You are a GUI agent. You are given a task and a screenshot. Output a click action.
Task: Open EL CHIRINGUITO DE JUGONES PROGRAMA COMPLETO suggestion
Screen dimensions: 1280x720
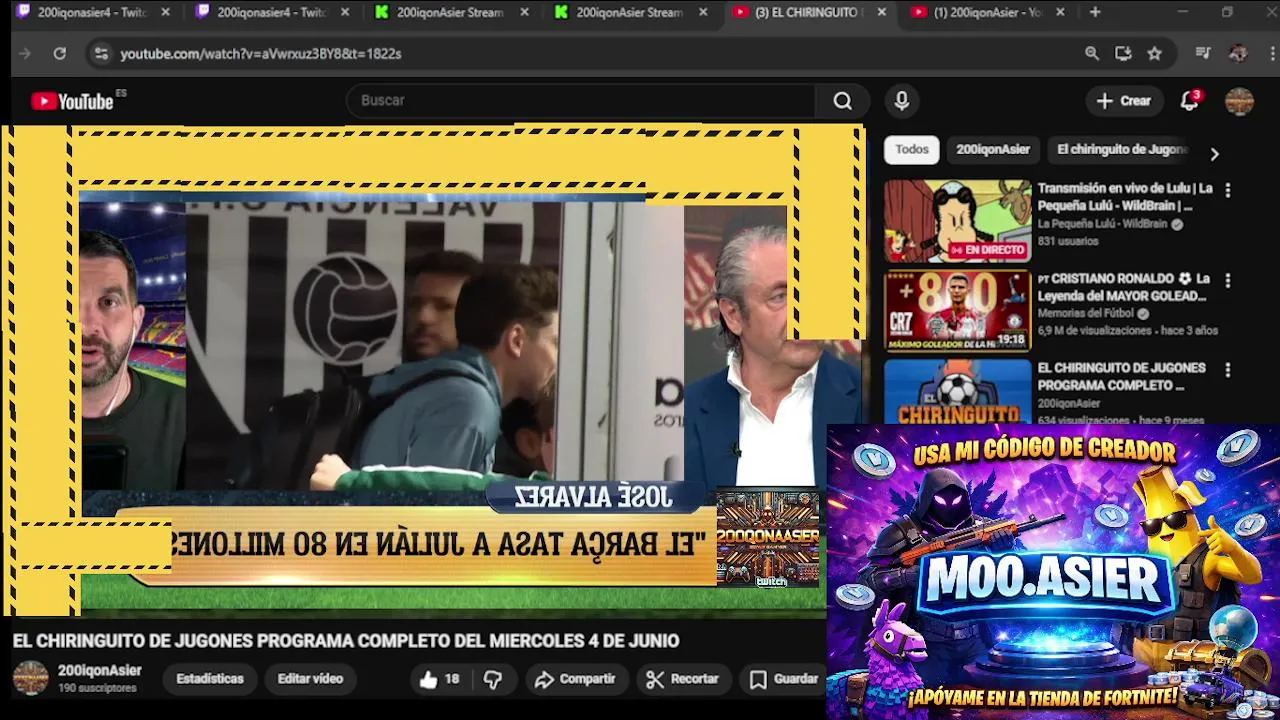tap(1121, 377)
